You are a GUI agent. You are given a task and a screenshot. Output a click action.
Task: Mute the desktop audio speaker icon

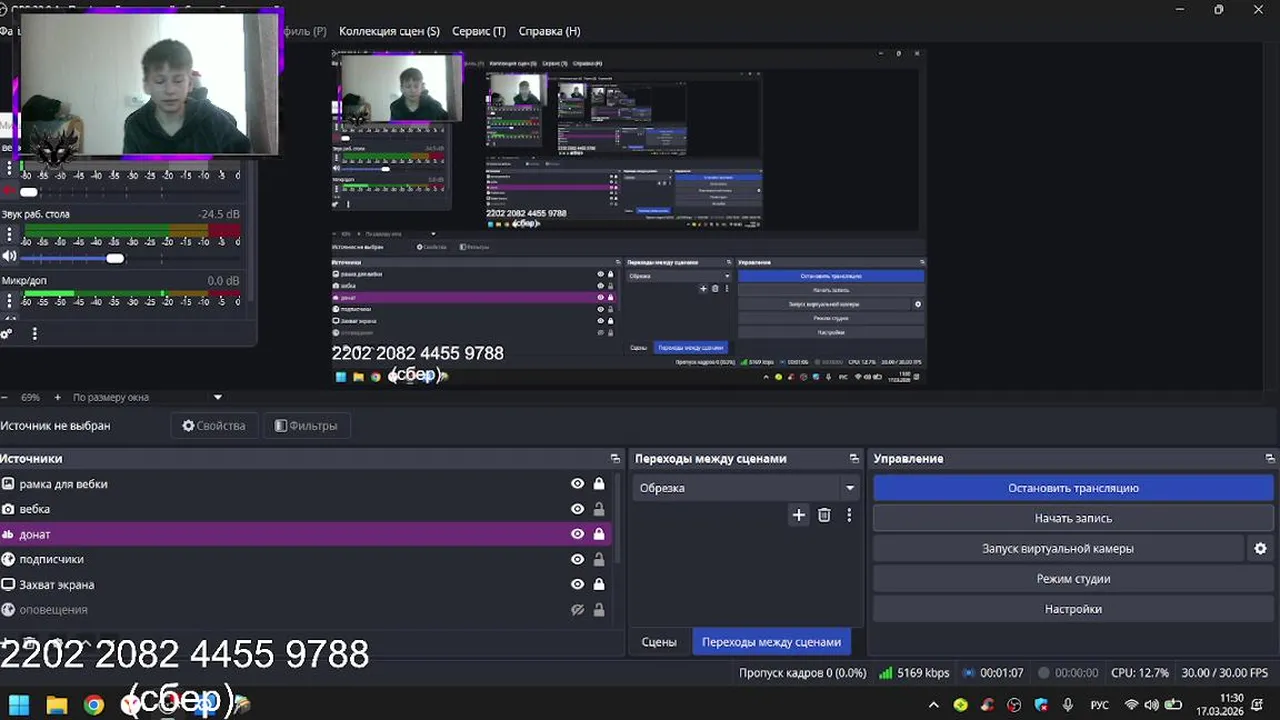click(10, 257)
